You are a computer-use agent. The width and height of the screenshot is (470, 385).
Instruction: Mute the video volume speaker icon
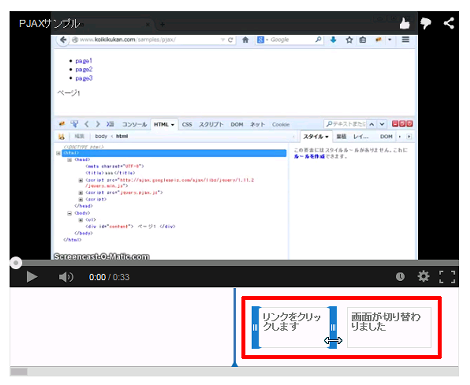[66, 277]
